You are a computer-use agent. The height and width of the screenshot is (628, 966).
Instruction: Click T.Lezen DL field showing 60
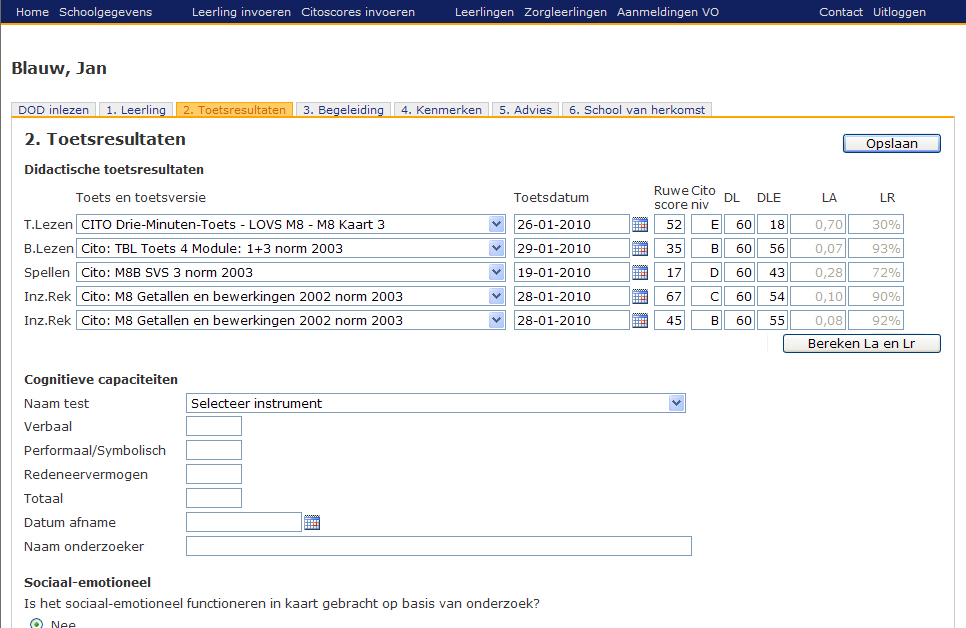739,224
